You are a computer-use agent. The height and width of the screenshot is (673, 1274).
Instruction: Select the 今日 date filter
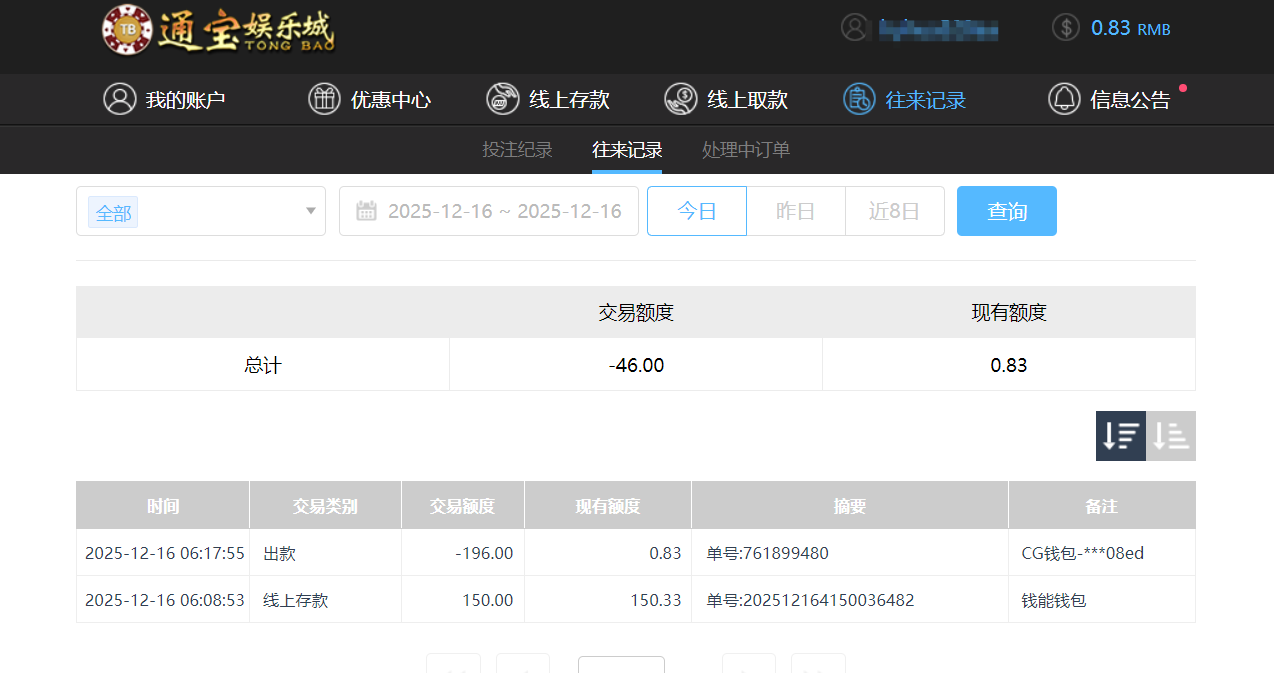tap(696, 210)
